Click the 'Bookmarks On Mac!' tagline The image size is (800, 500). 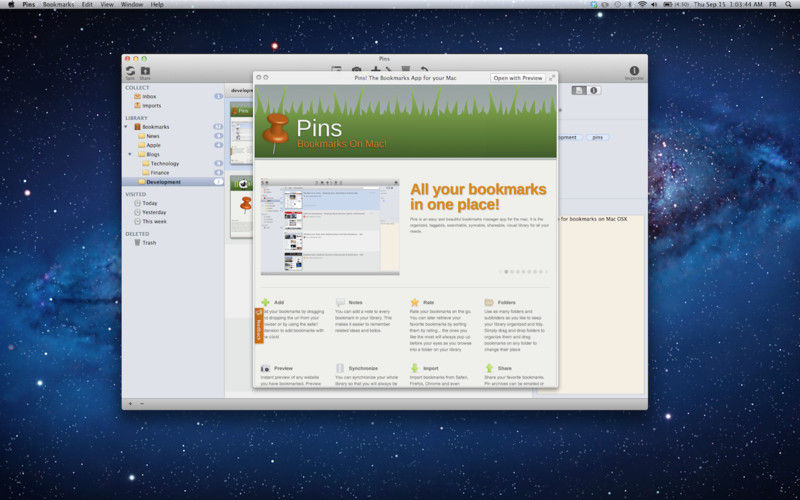point(342,144)
